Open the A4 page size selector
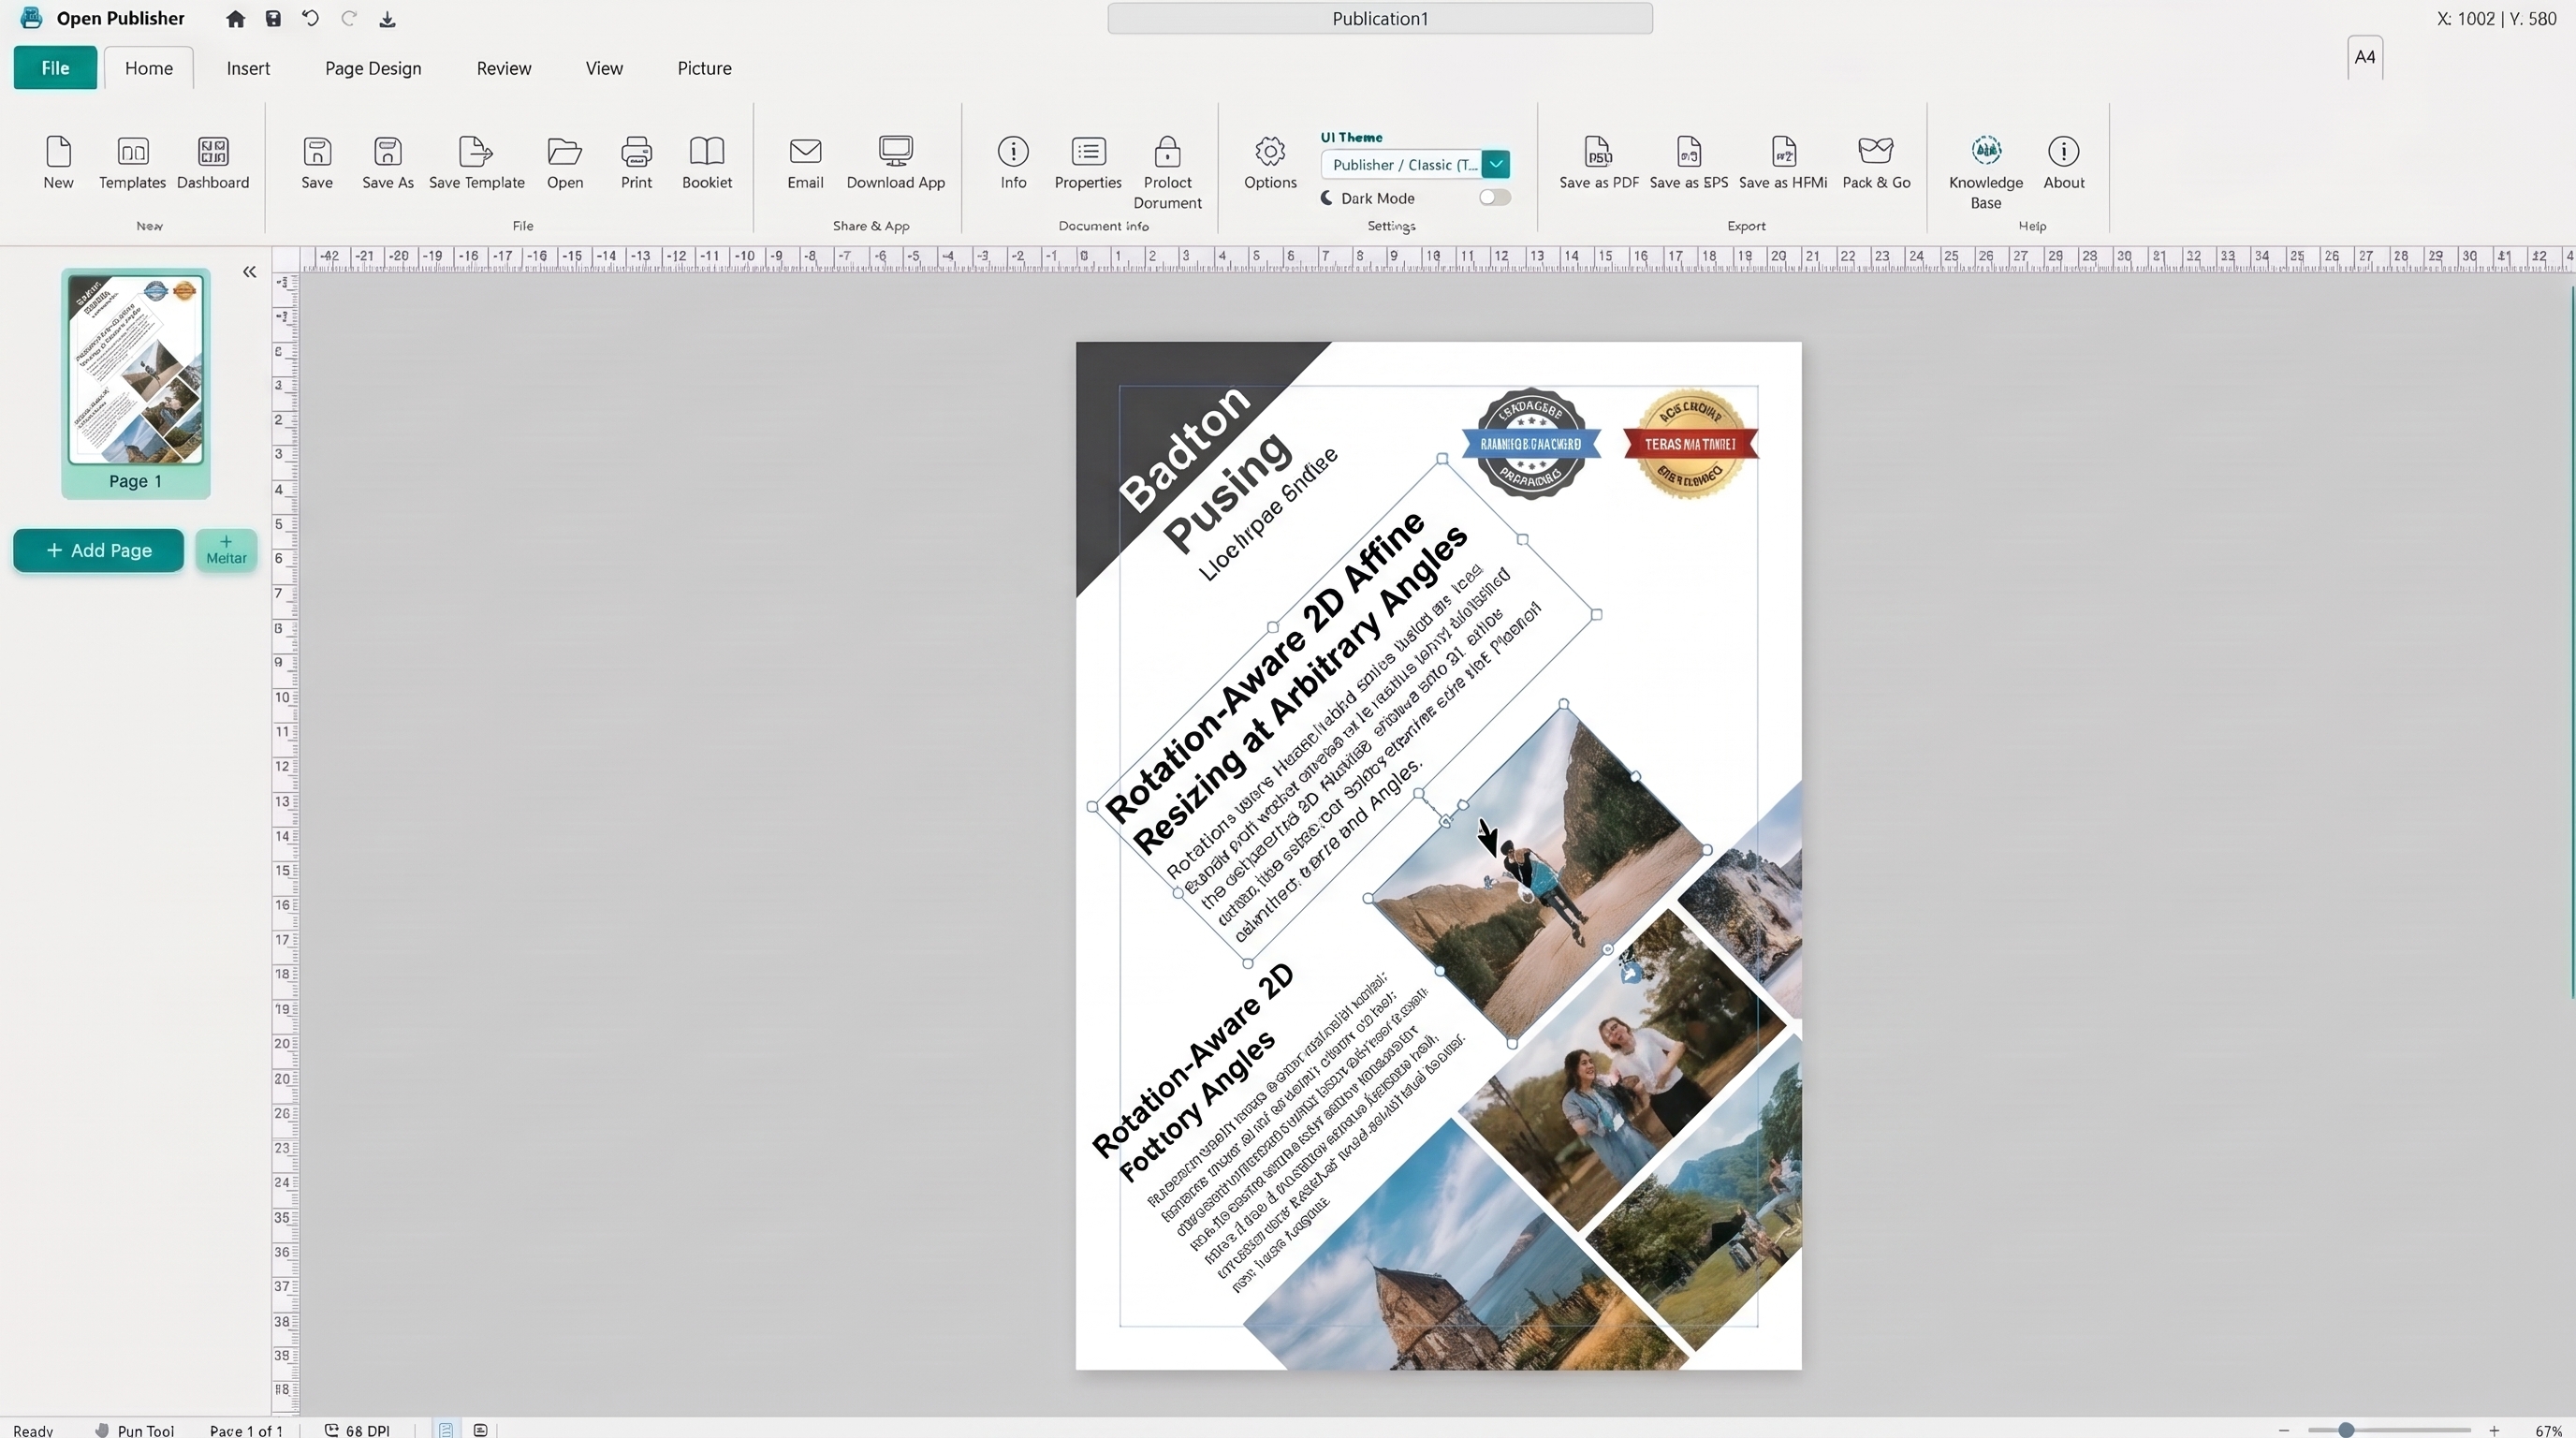The height and width of the screenshot is (1438, 2576). tap(2365, 57)
